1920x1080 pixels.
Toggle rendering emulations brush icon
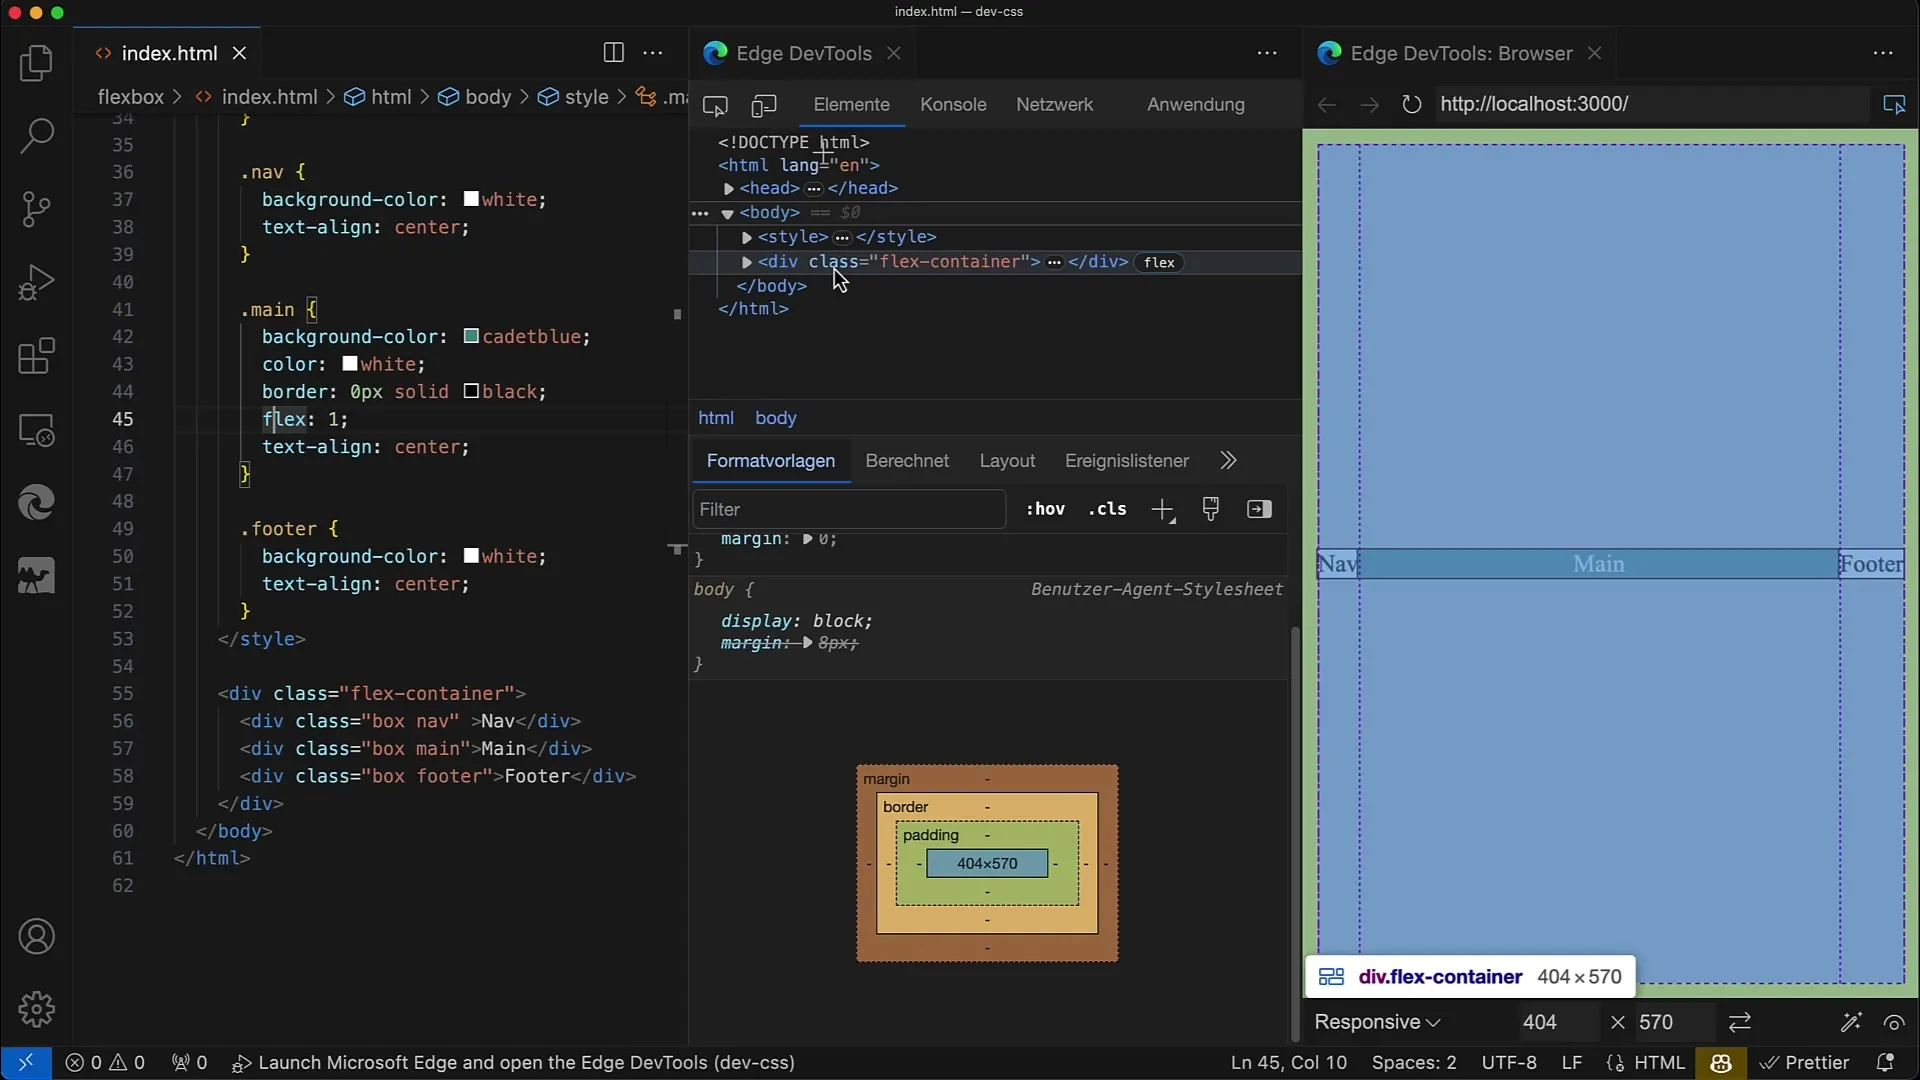pos(1211,509)
